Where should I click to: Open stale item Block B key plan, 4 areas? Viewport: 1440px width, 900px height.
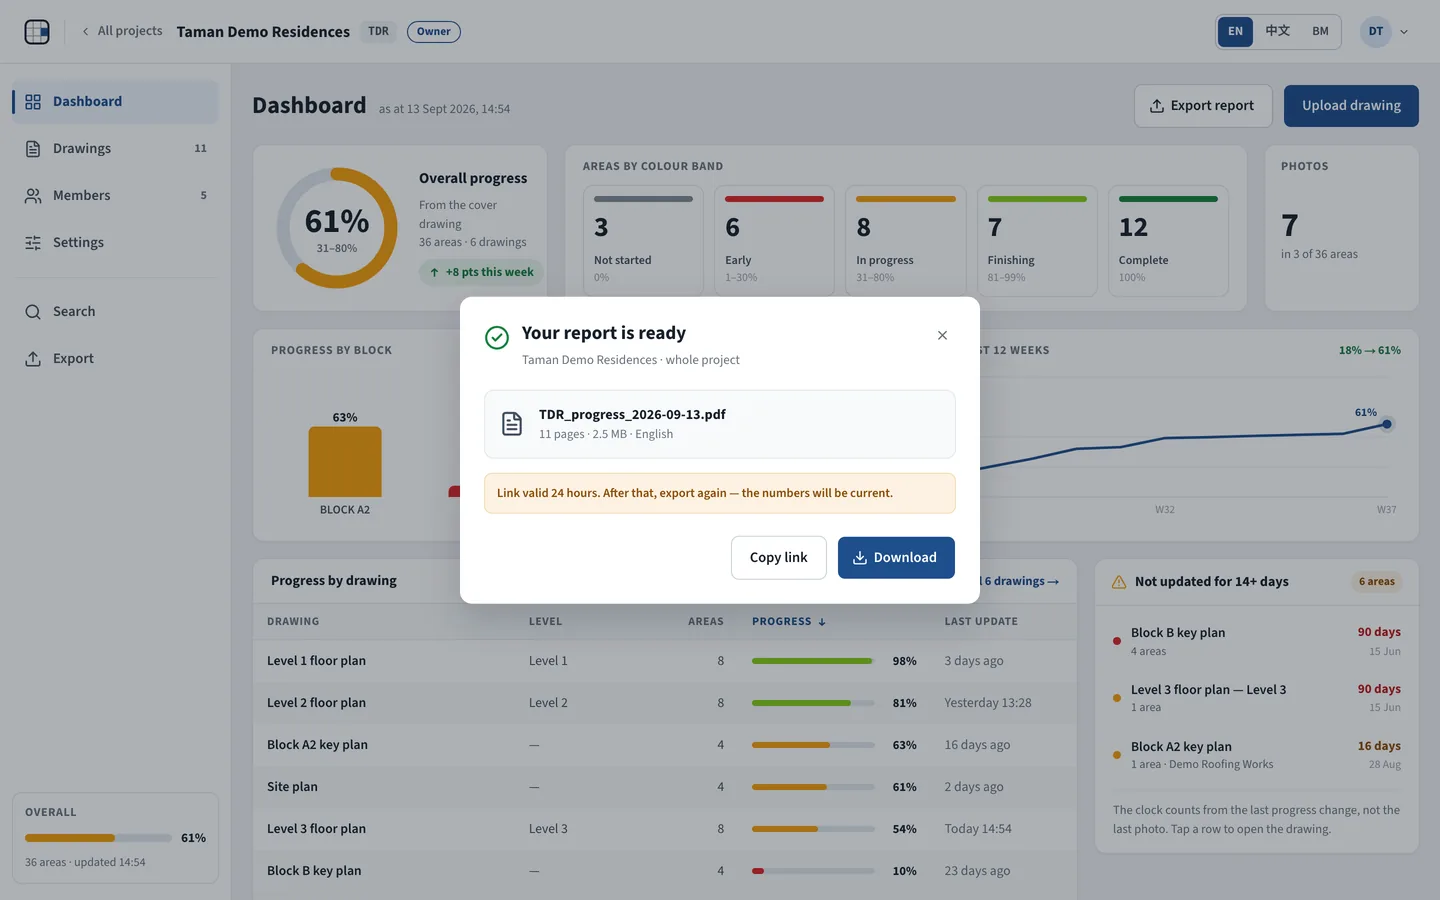point(1257,641)
